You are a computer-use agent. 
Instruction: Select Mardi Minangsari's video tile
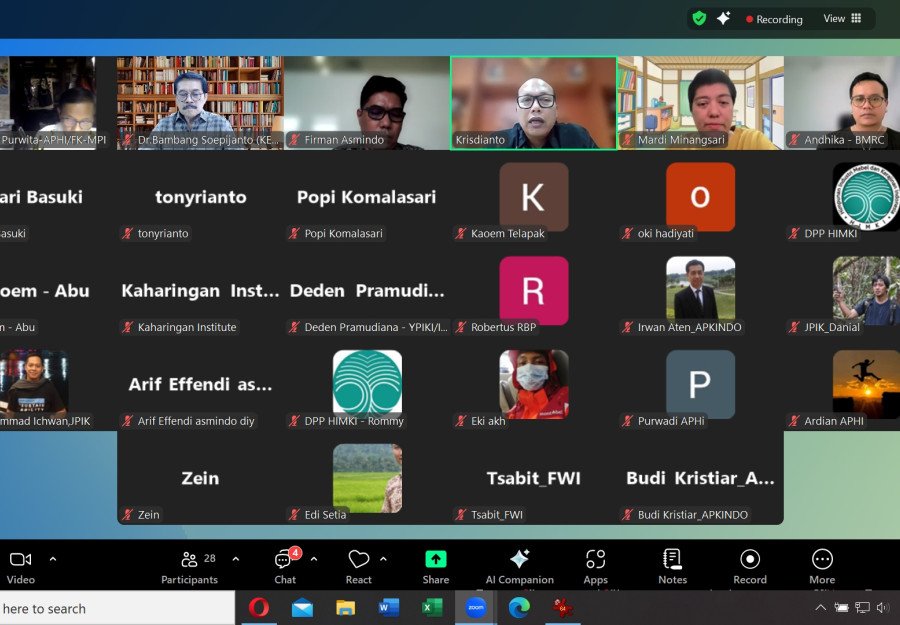(700, 103)
